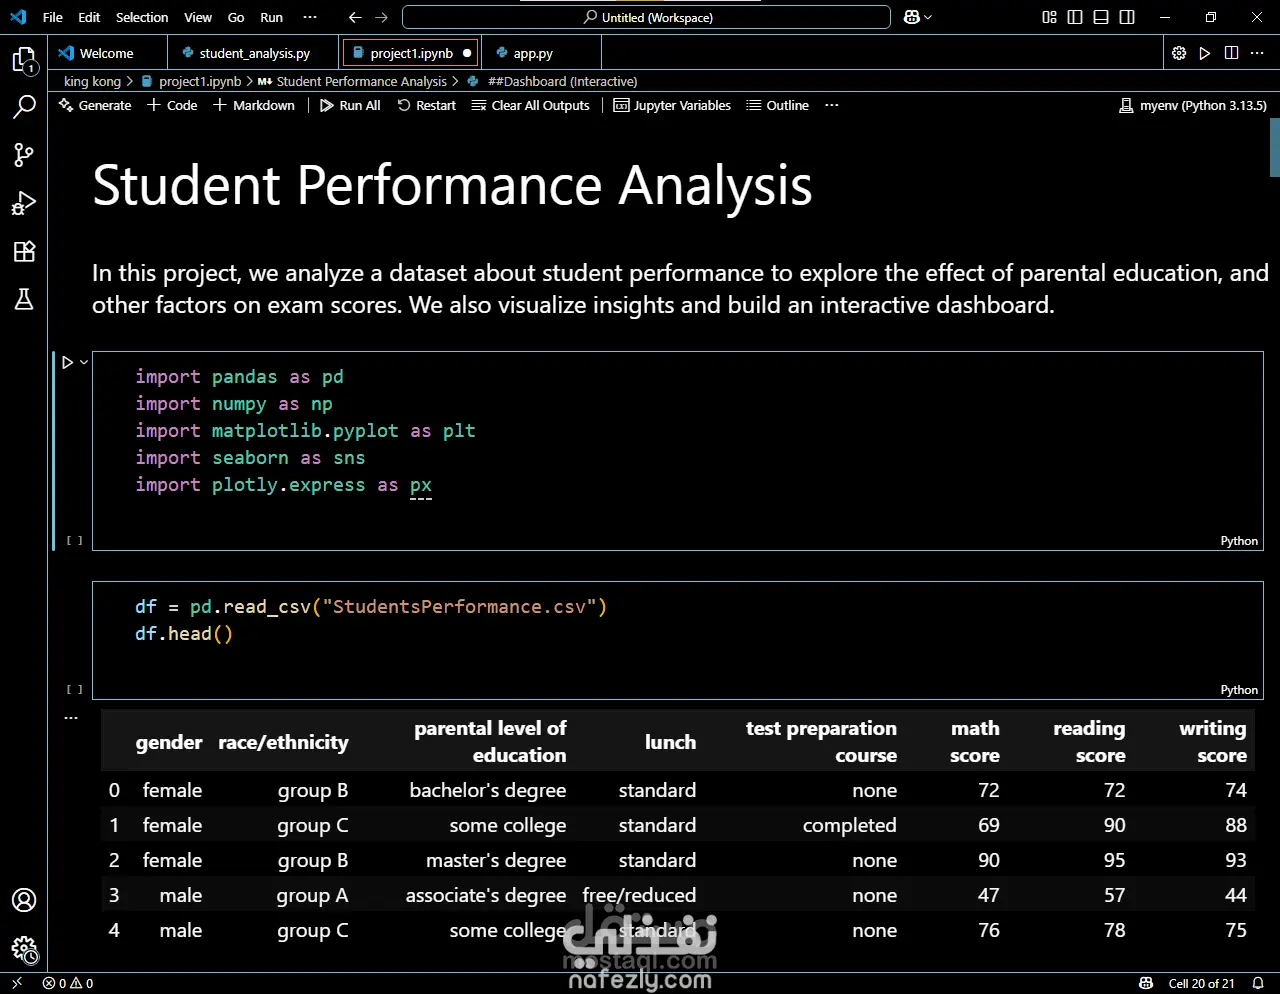Screen dimensions: 1280x994
Task: Open the Testing flask view
Action: [x=24, y=298]
